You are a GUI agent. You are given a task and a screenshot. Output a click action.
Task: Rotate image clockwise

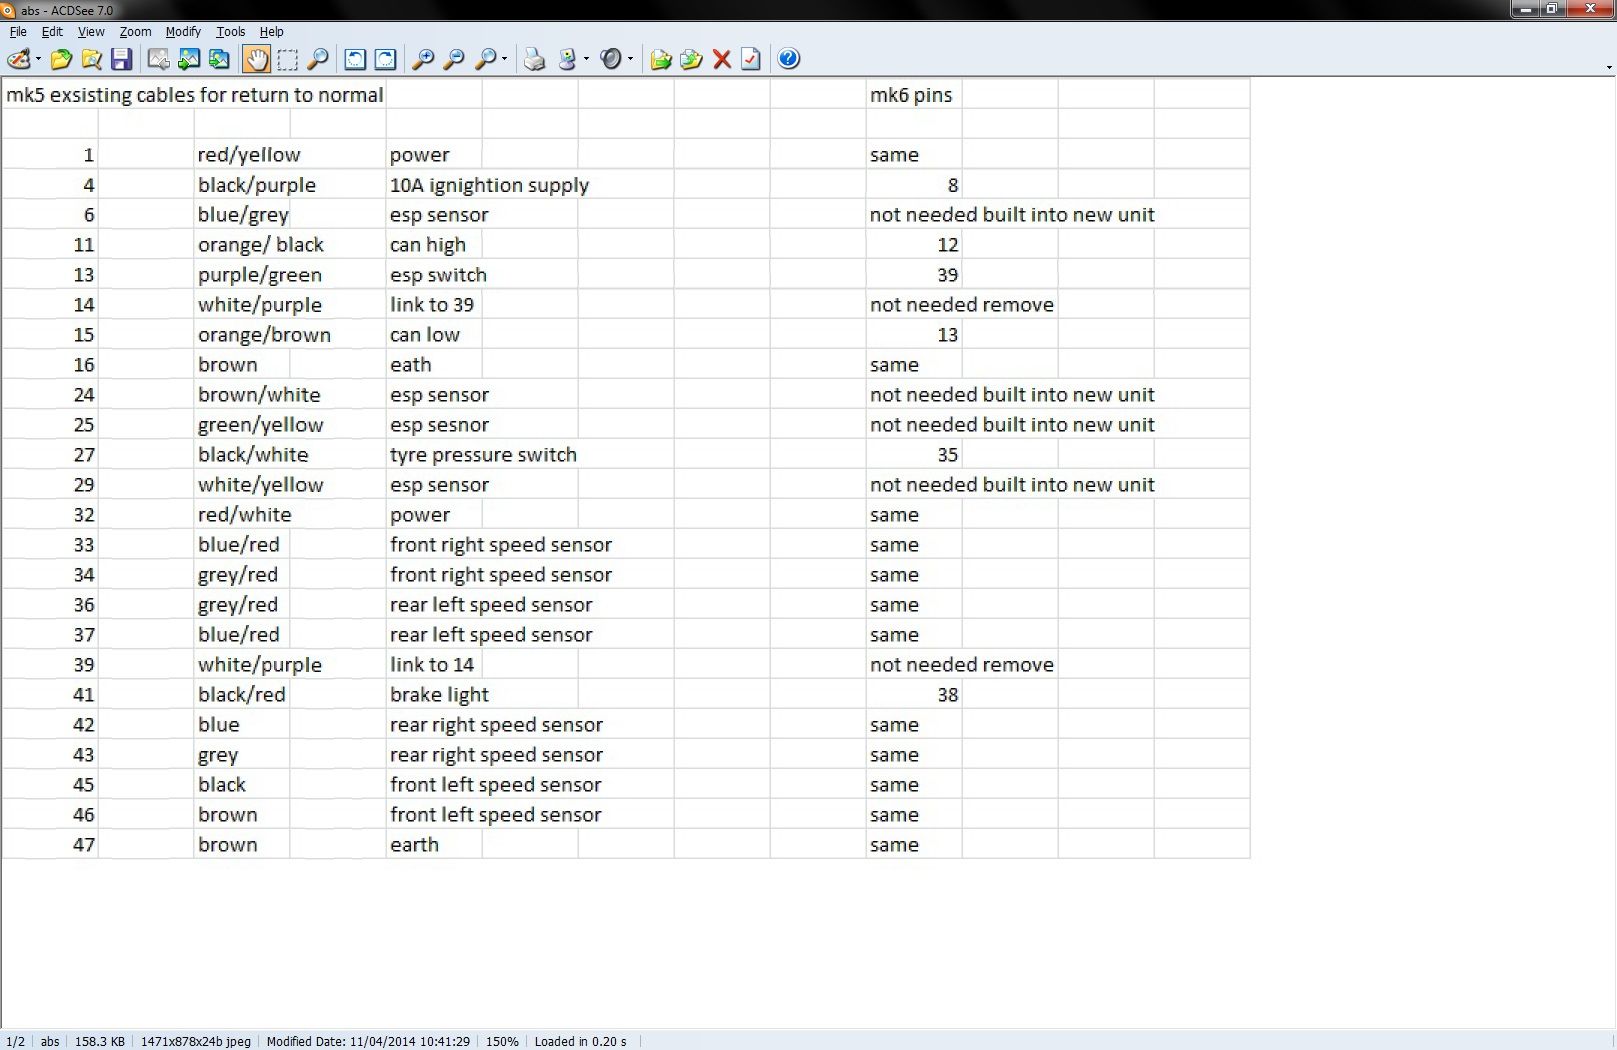(385, 60)
